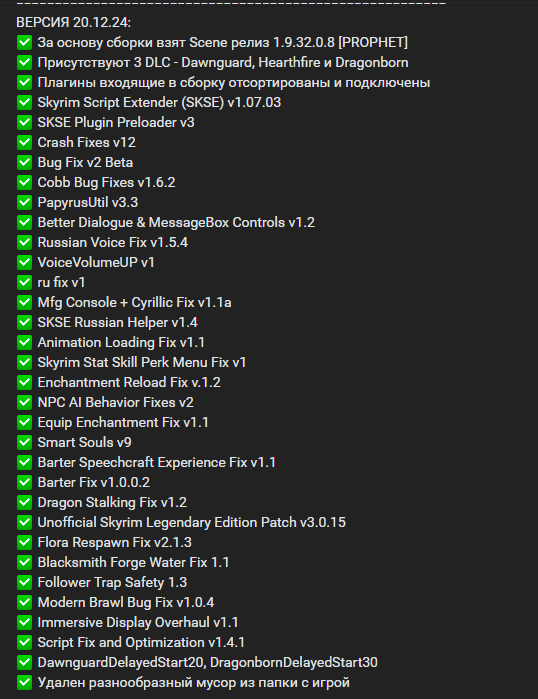Click the green check emoji before PapyrusUtil v3.3

tap(25, 202)
